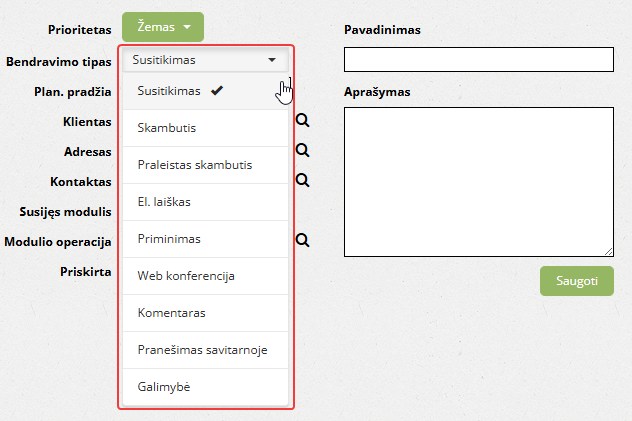
Task: Click the Aprašymas heading
Action: tap(377, 92)
